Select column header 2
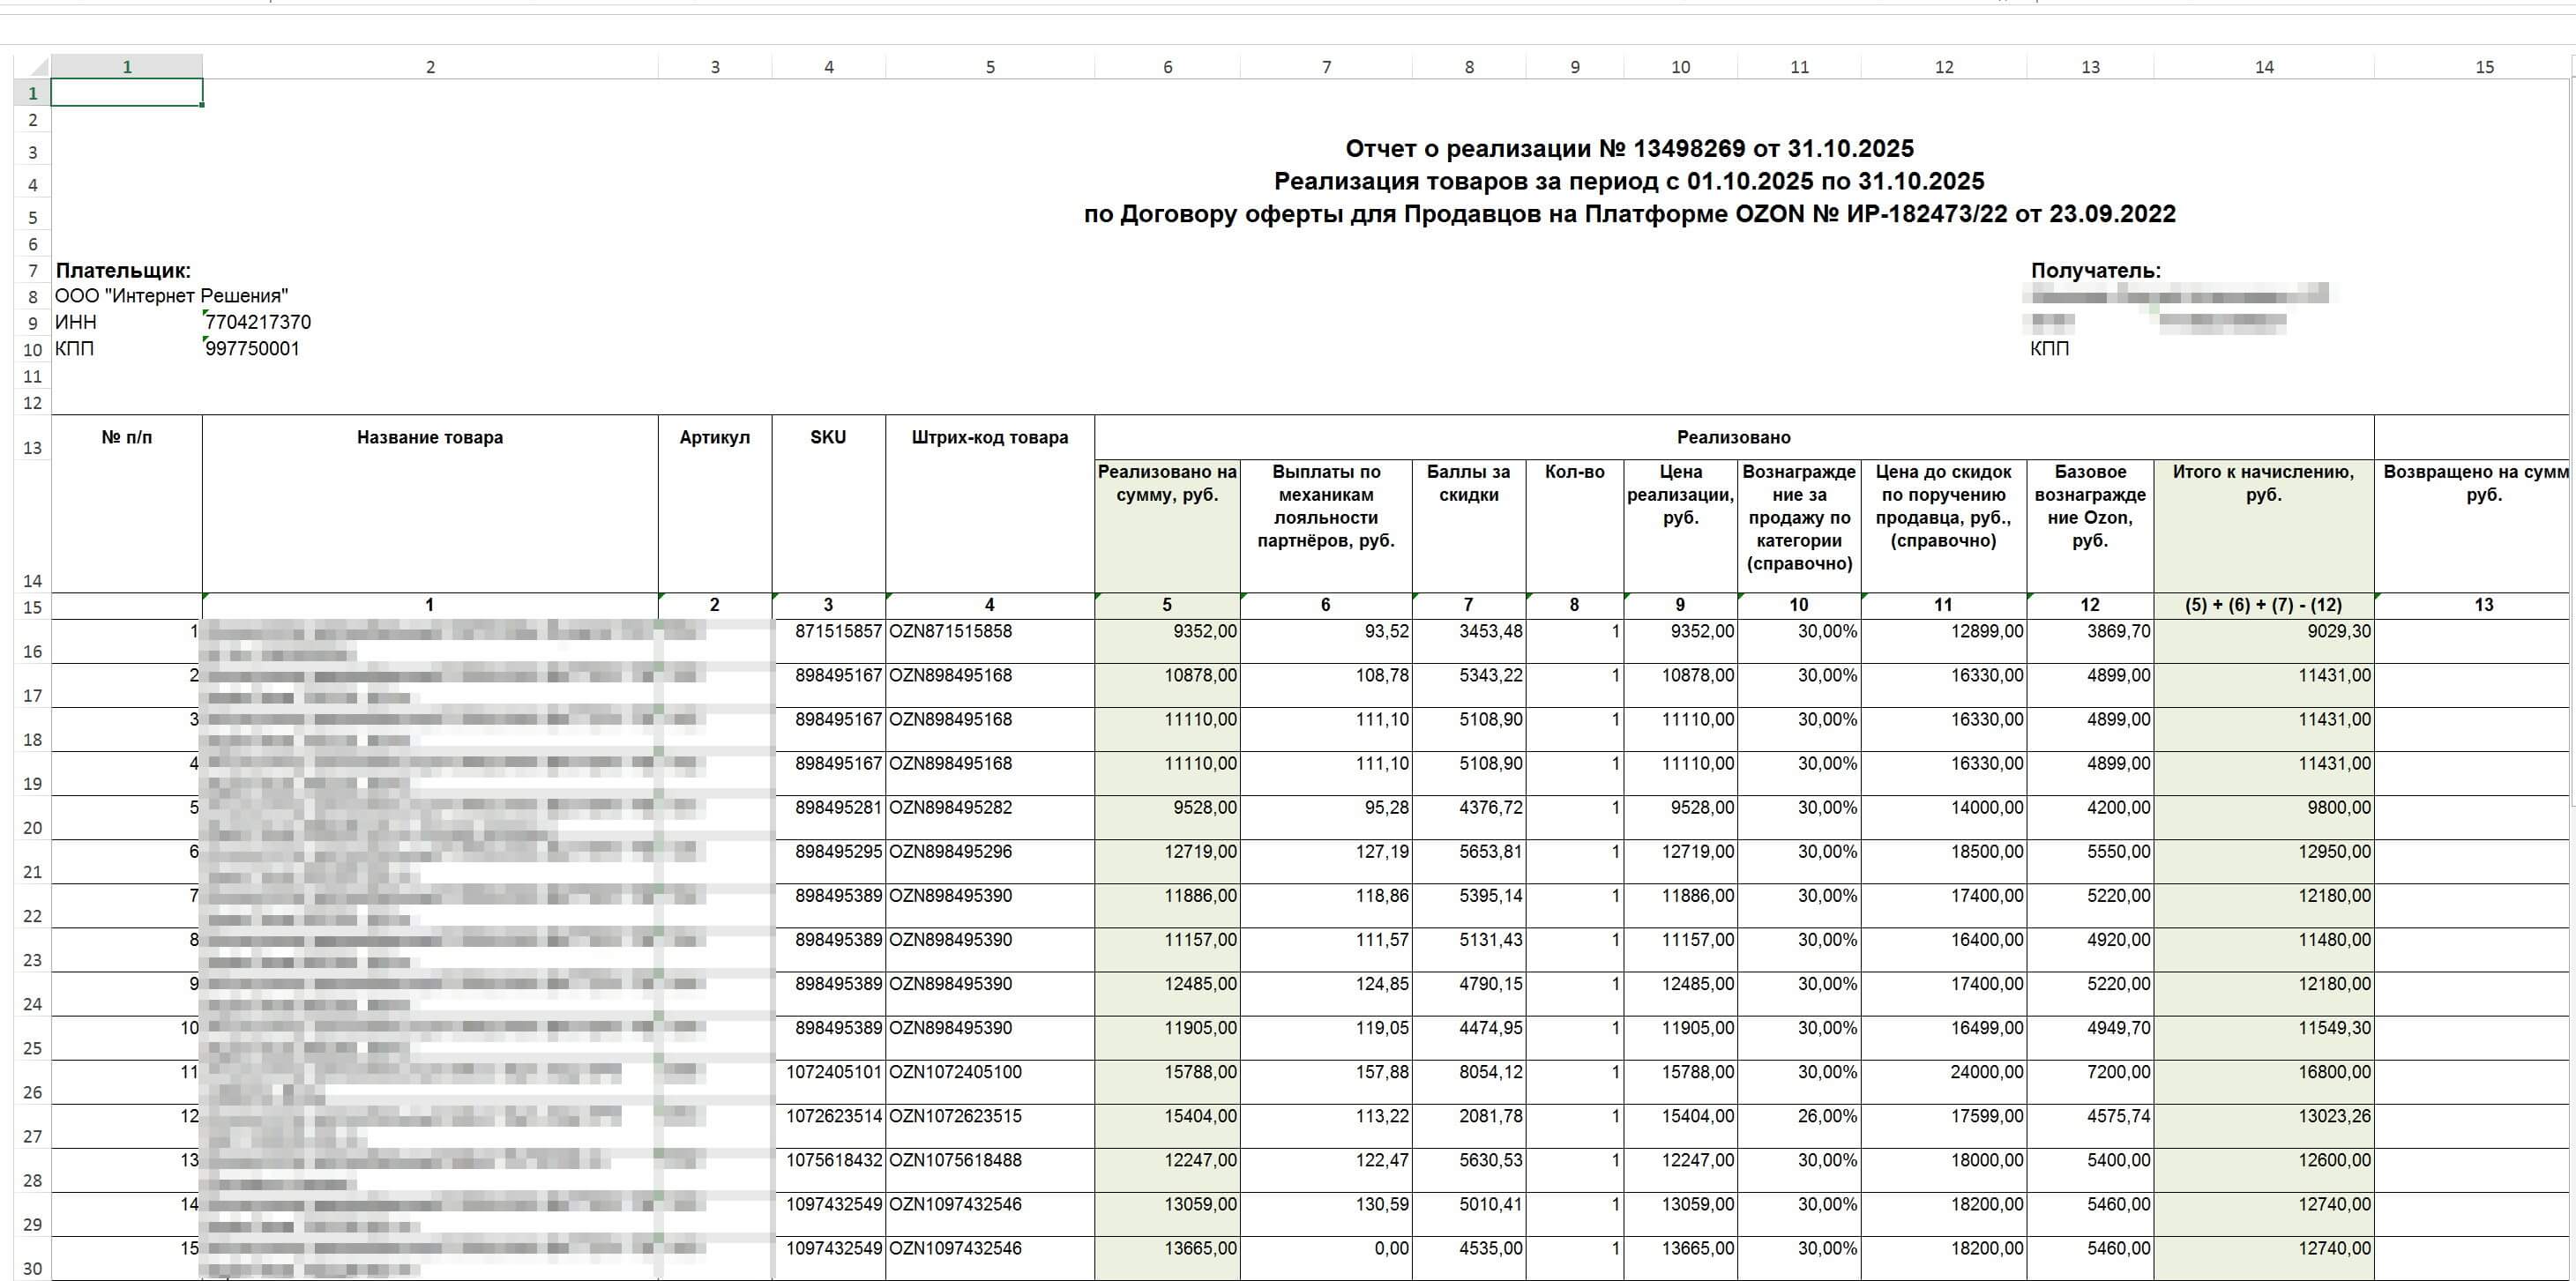The width and height of the screenshot is (2576, 1281). 430,67
